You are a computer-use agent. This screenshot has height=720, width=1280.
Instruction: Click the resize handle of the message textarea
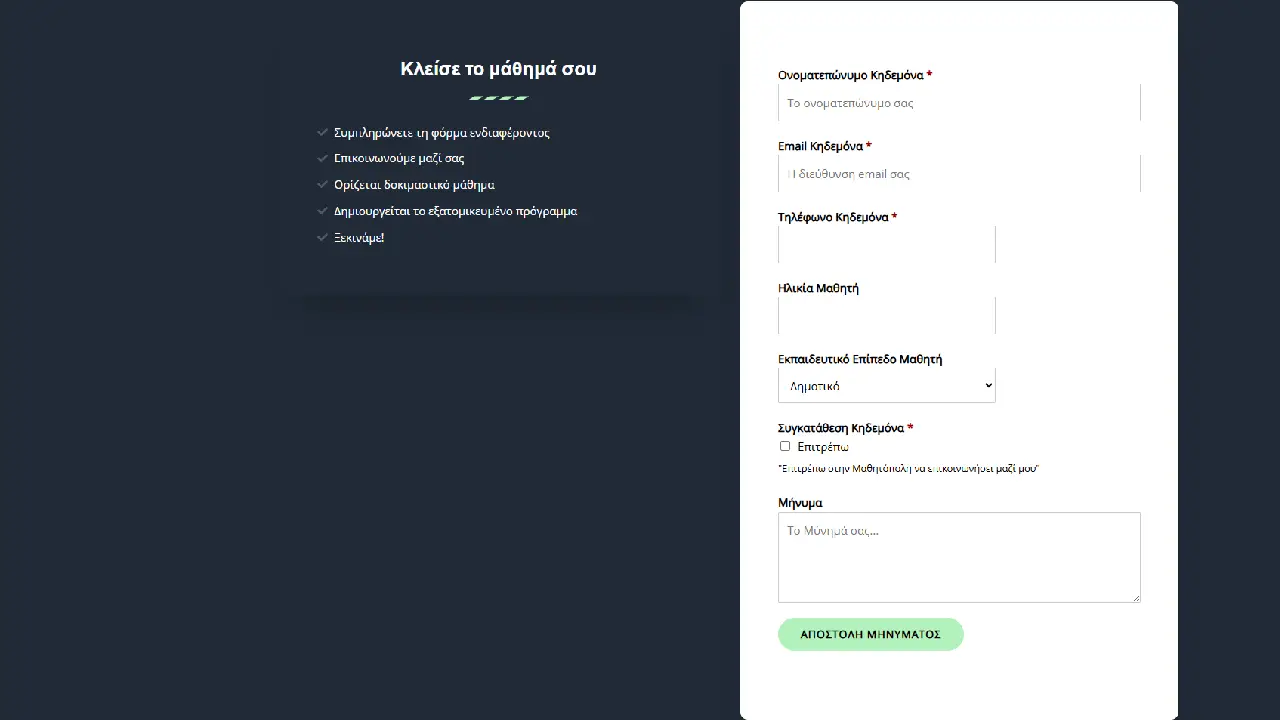click(1135, 597)
